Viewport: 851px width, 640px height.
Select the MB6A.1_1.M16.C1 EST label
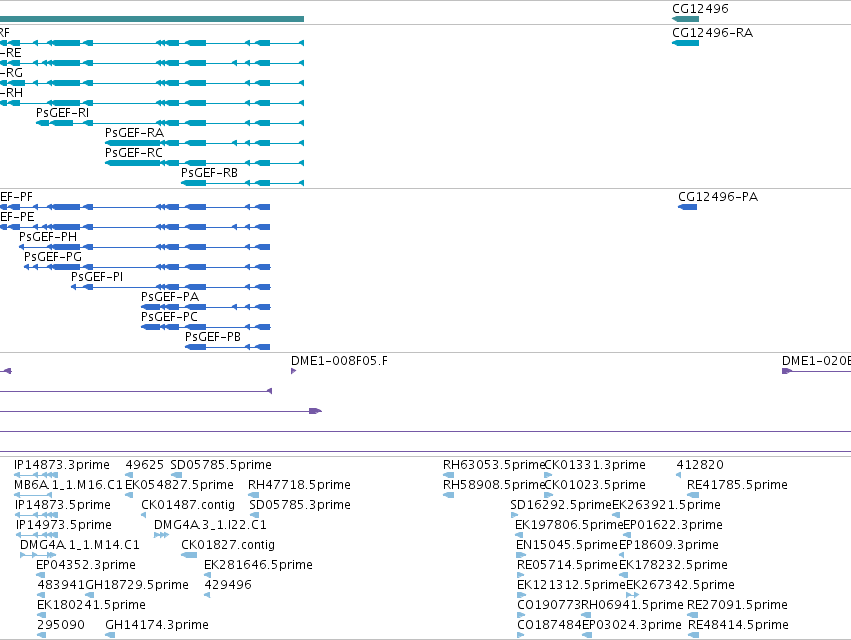(x=68, y=485)
